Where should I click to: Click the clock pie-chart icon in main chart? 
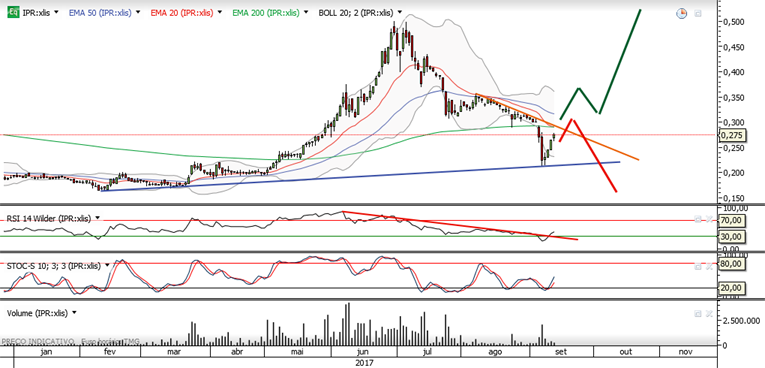coord(681,14)
